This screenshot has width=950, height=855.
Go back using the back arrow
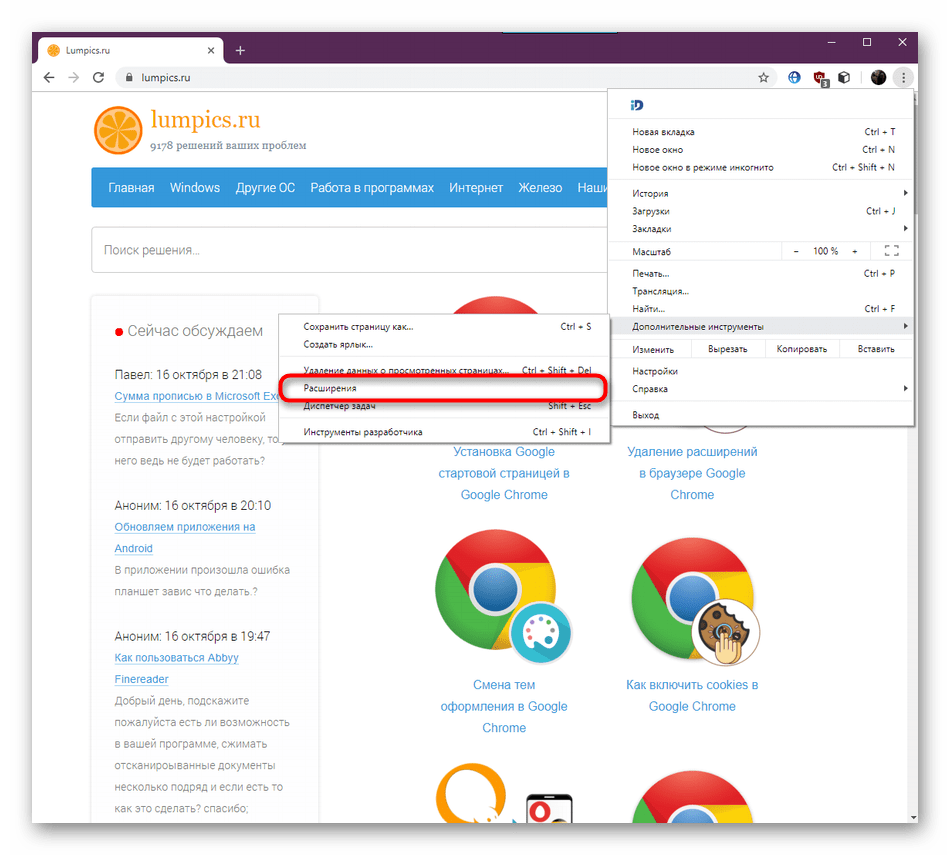click(x=49, y=77)
